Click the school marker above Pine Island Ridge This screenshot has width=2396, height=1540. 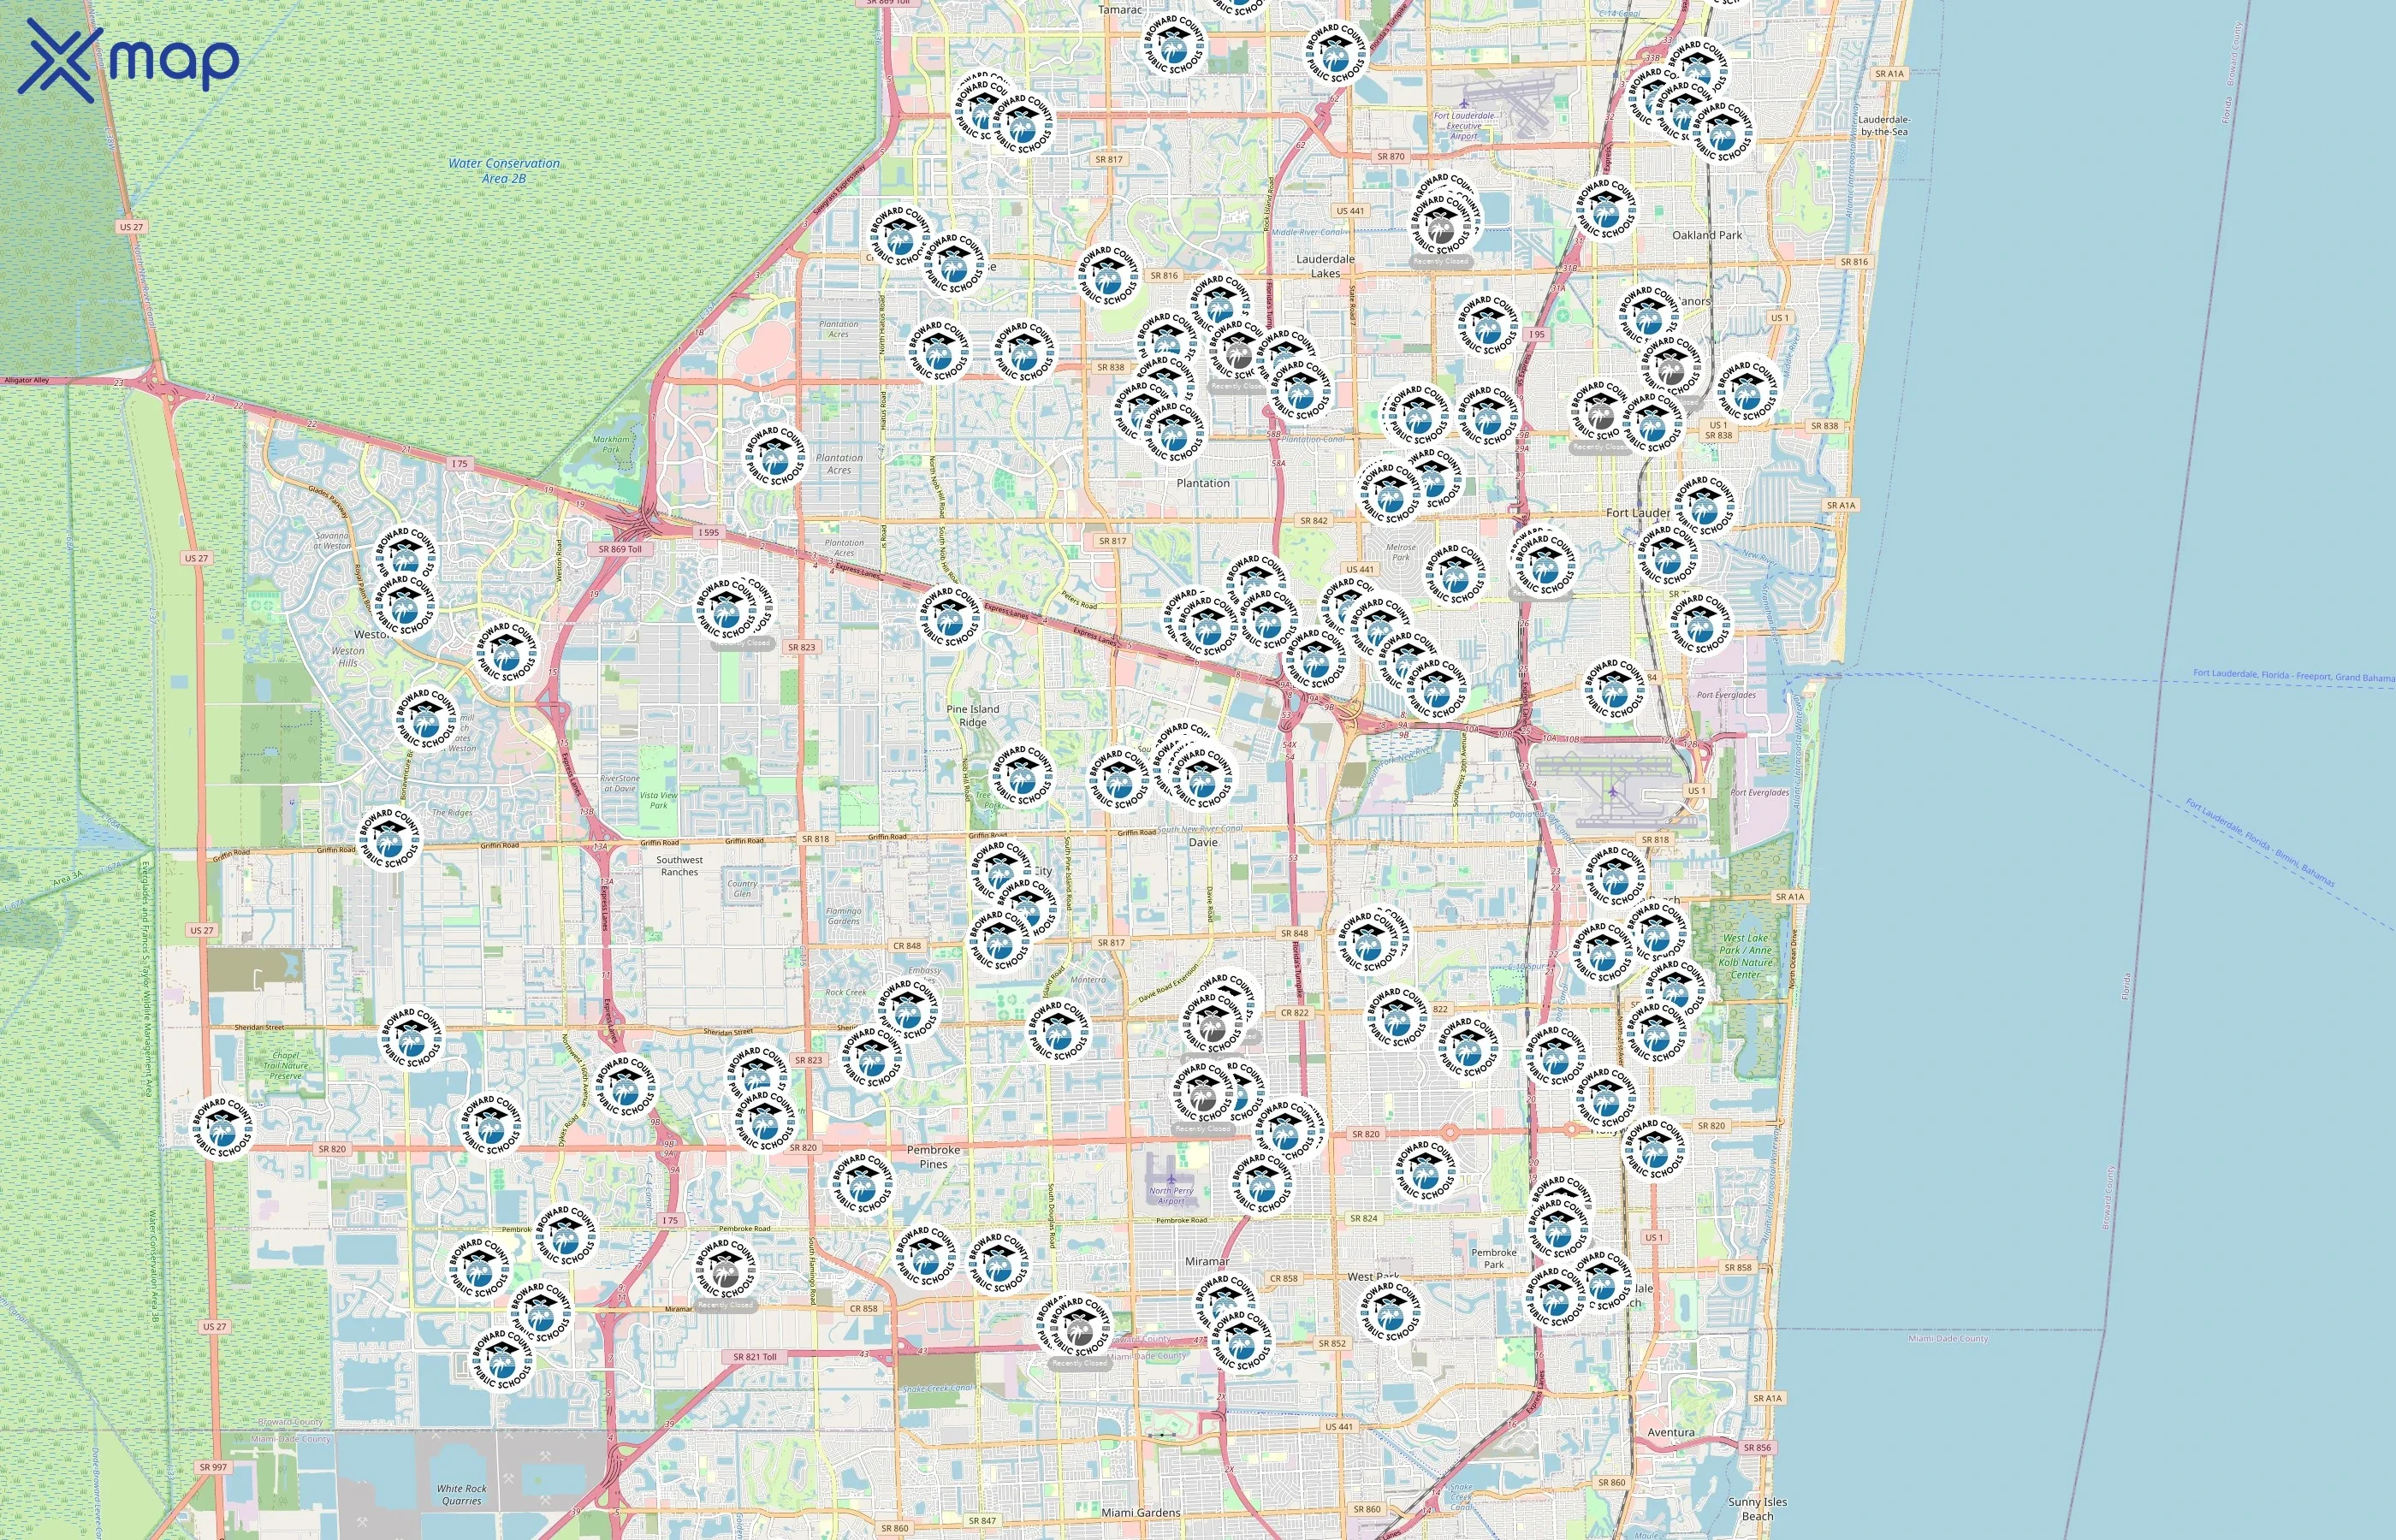pos(950,616)
